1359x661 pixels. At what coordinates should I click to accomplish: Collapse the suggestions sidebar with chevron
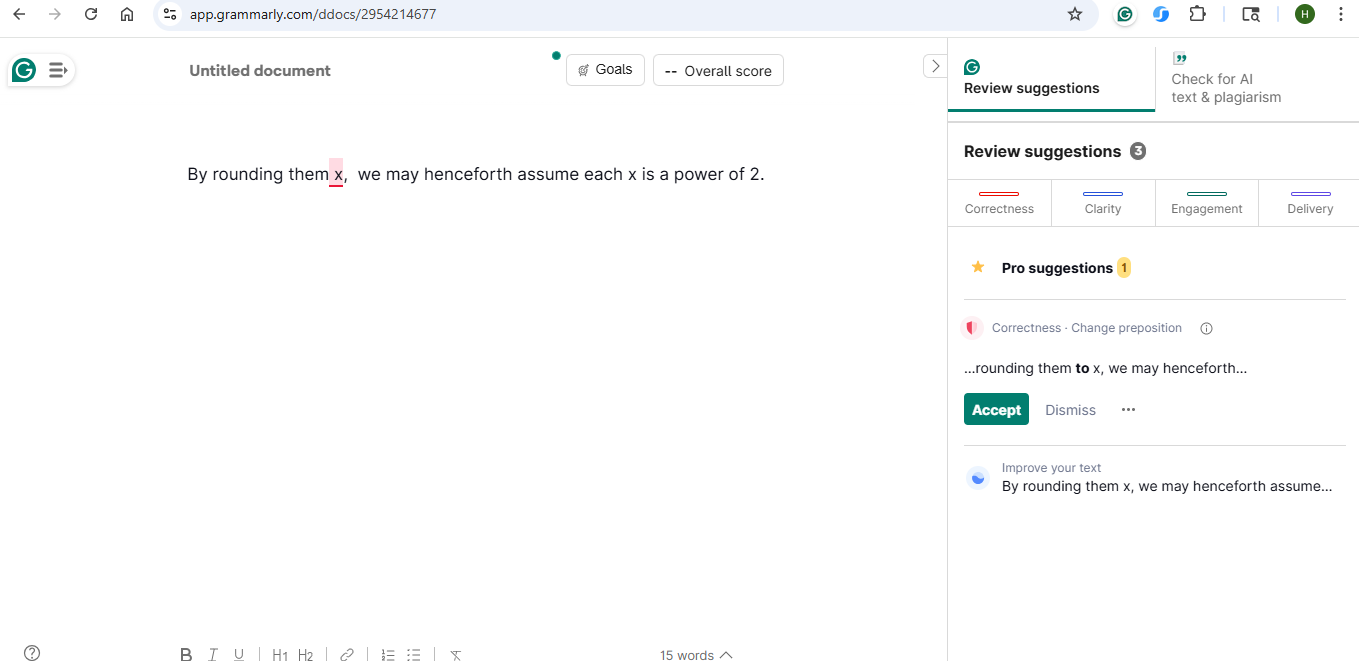(935, 66)
